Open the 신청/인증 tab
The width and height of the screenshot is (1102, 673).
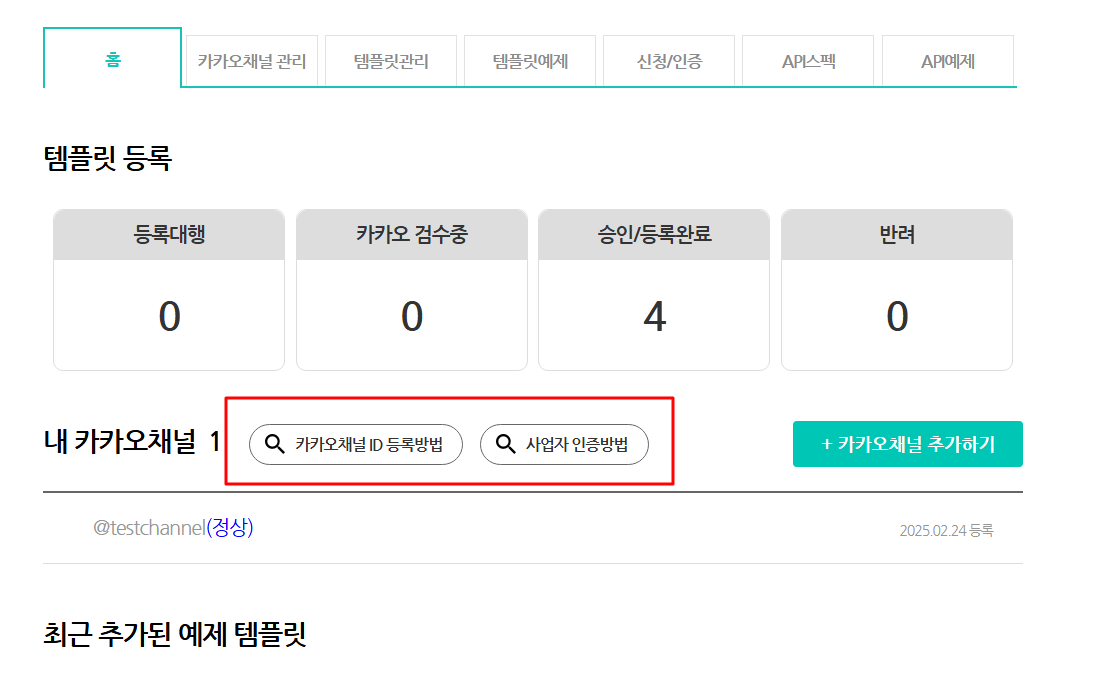point(669,62)
